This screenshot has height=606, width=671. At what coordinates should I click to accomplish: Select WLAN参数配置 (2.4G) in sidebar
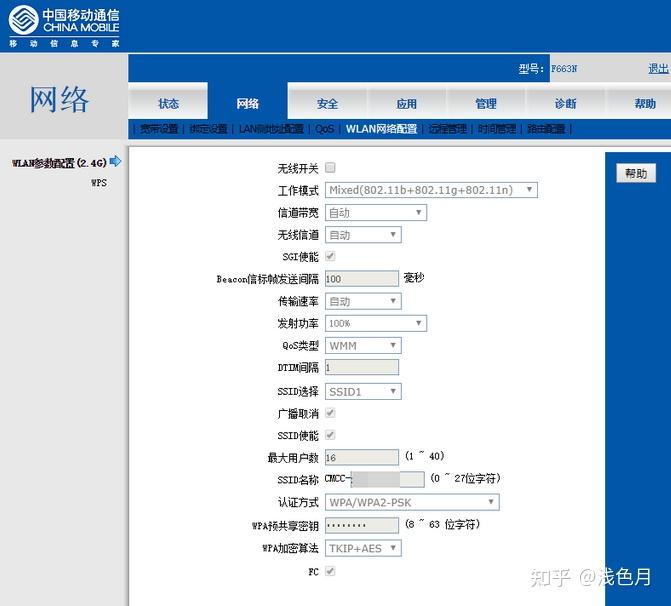click(59, 163)
